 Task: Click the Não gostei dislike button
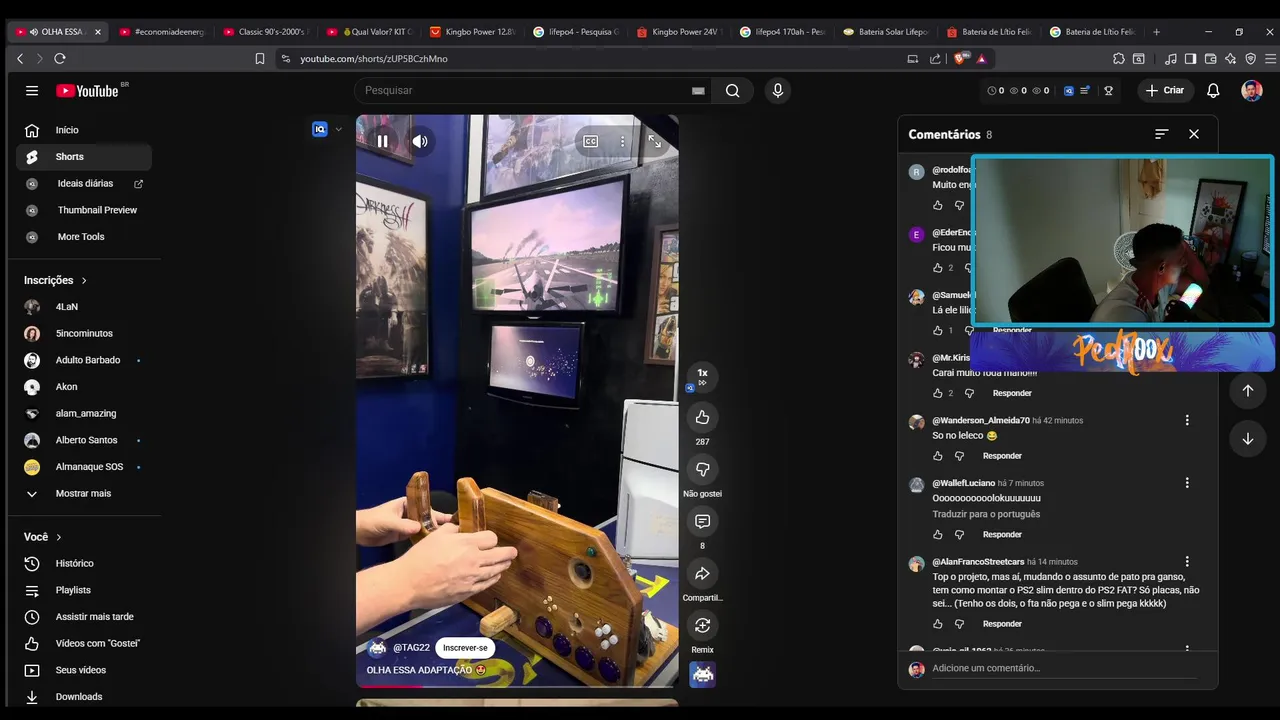click(x=702, y=469)
